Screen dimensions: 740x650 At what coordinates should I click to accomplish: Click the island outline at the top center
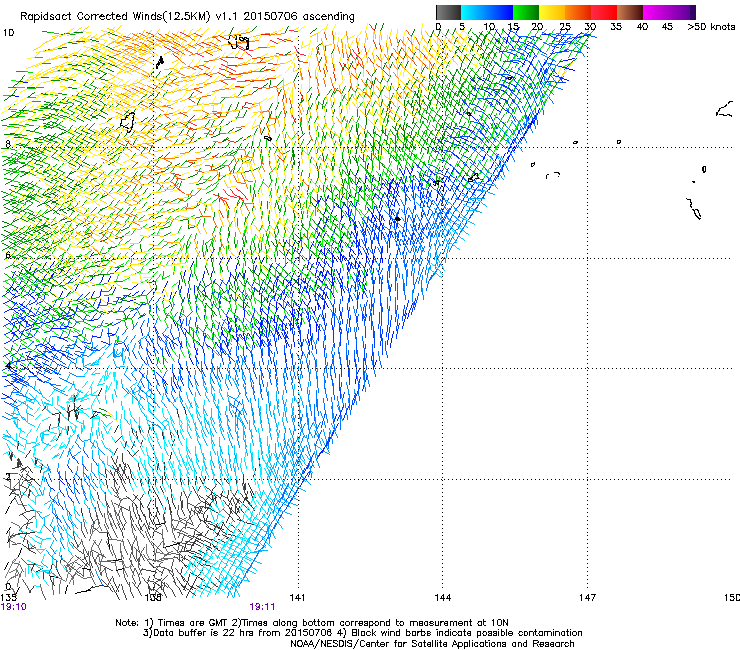tap(239, 42)
